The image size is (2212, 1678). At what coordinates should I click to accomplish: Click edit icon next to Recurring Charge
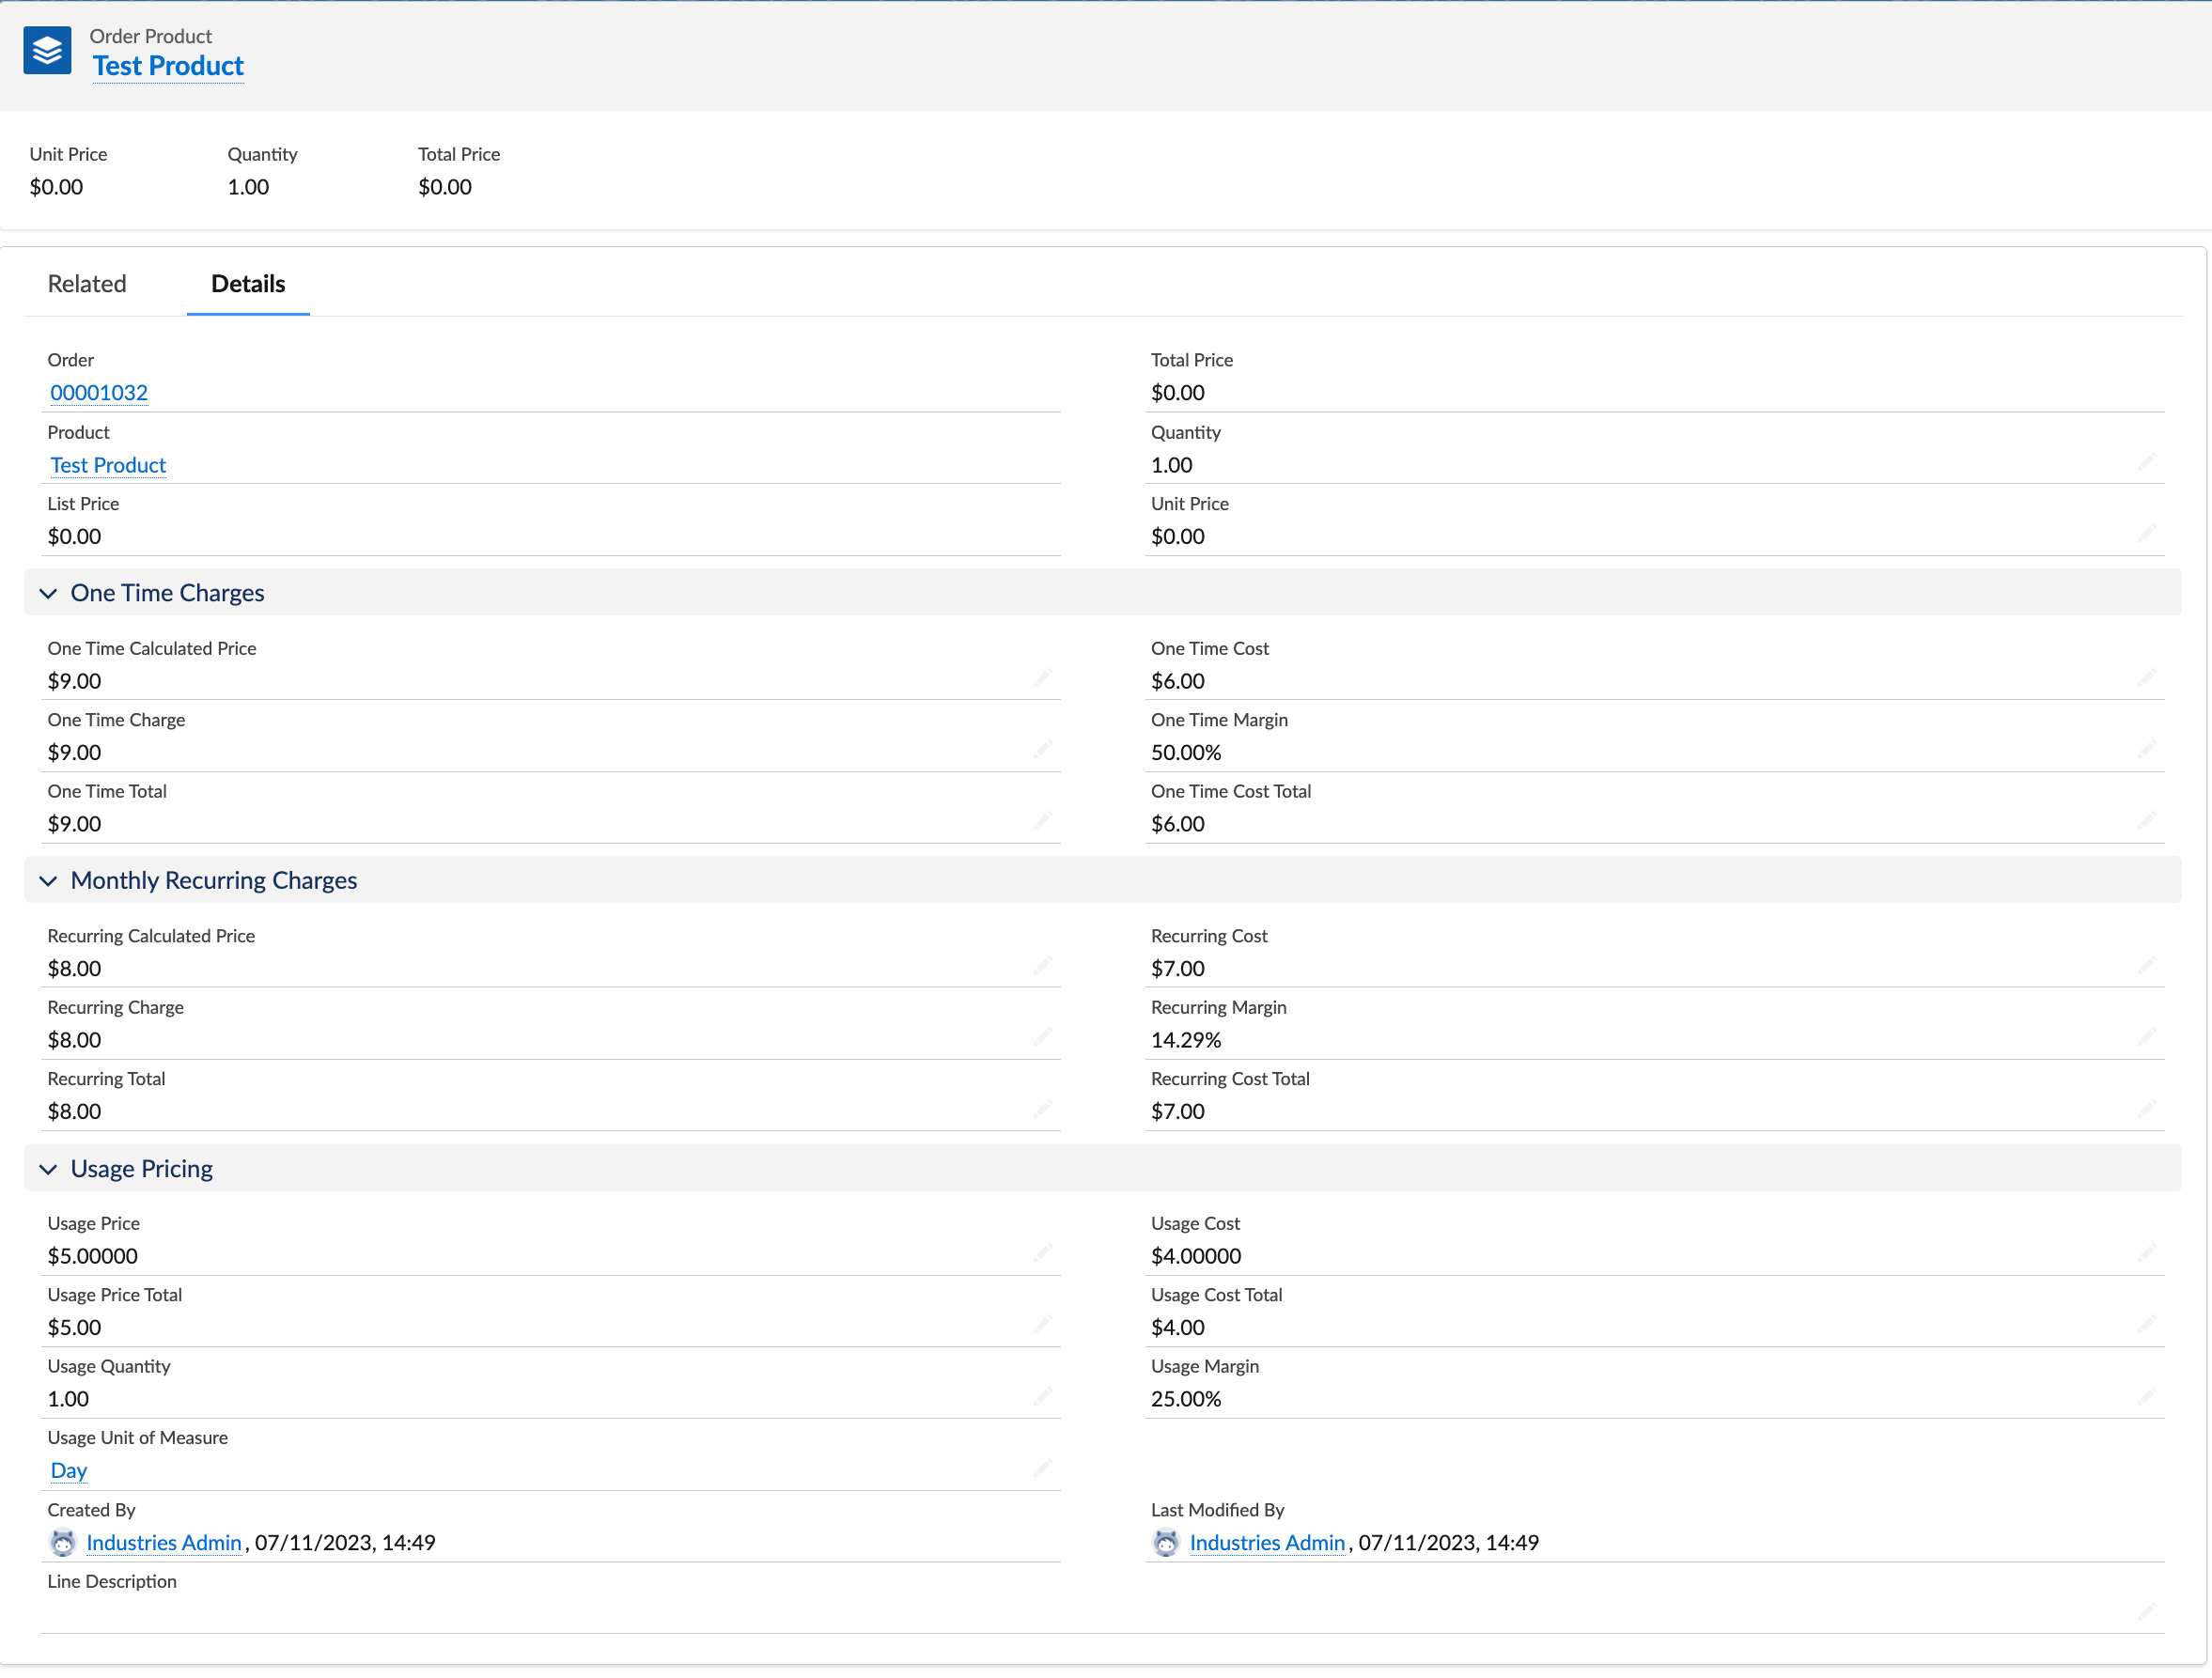1043,1038
